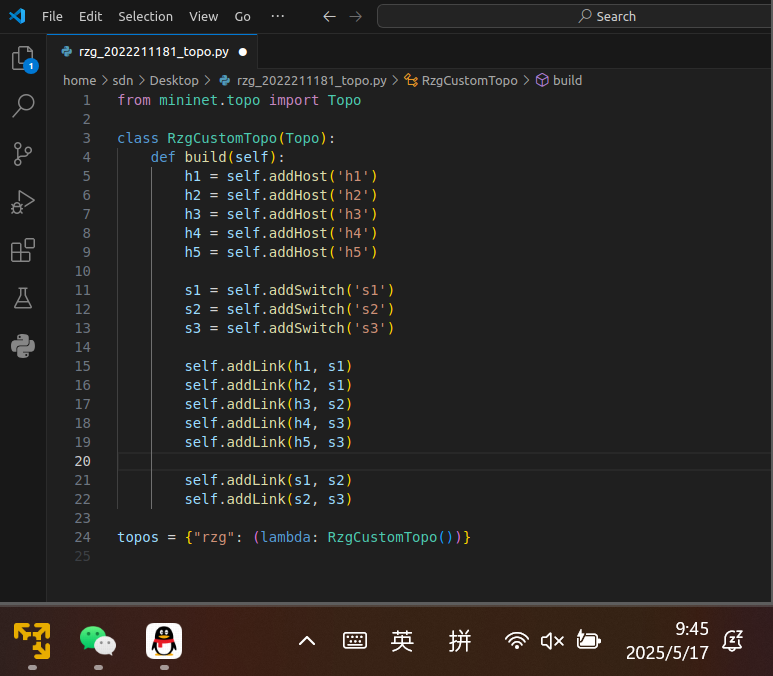Click the Search command center field
The height and width of the screenshot is (676, 773).
[606, 16]
